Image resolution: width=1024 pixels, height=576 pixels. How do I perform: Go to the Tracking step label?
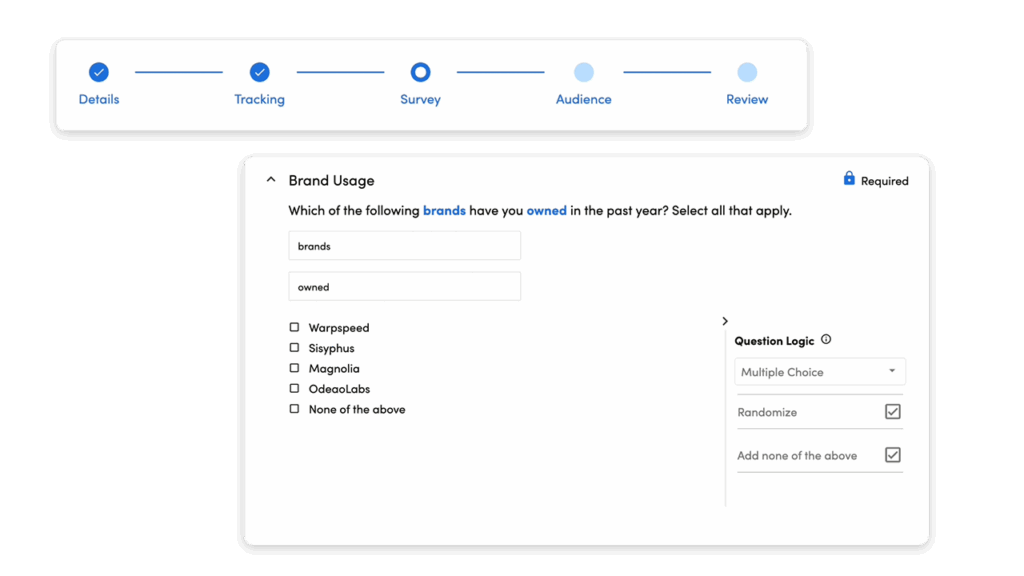(259, 99)
